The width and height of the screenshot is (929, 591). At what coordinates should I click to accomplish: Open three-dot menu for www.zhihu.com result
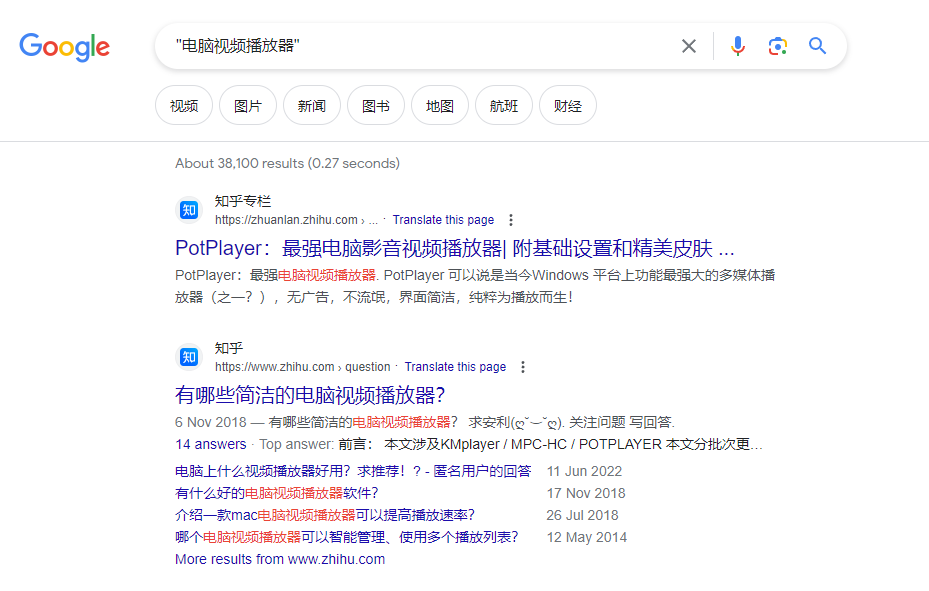[x=523, y=367]
